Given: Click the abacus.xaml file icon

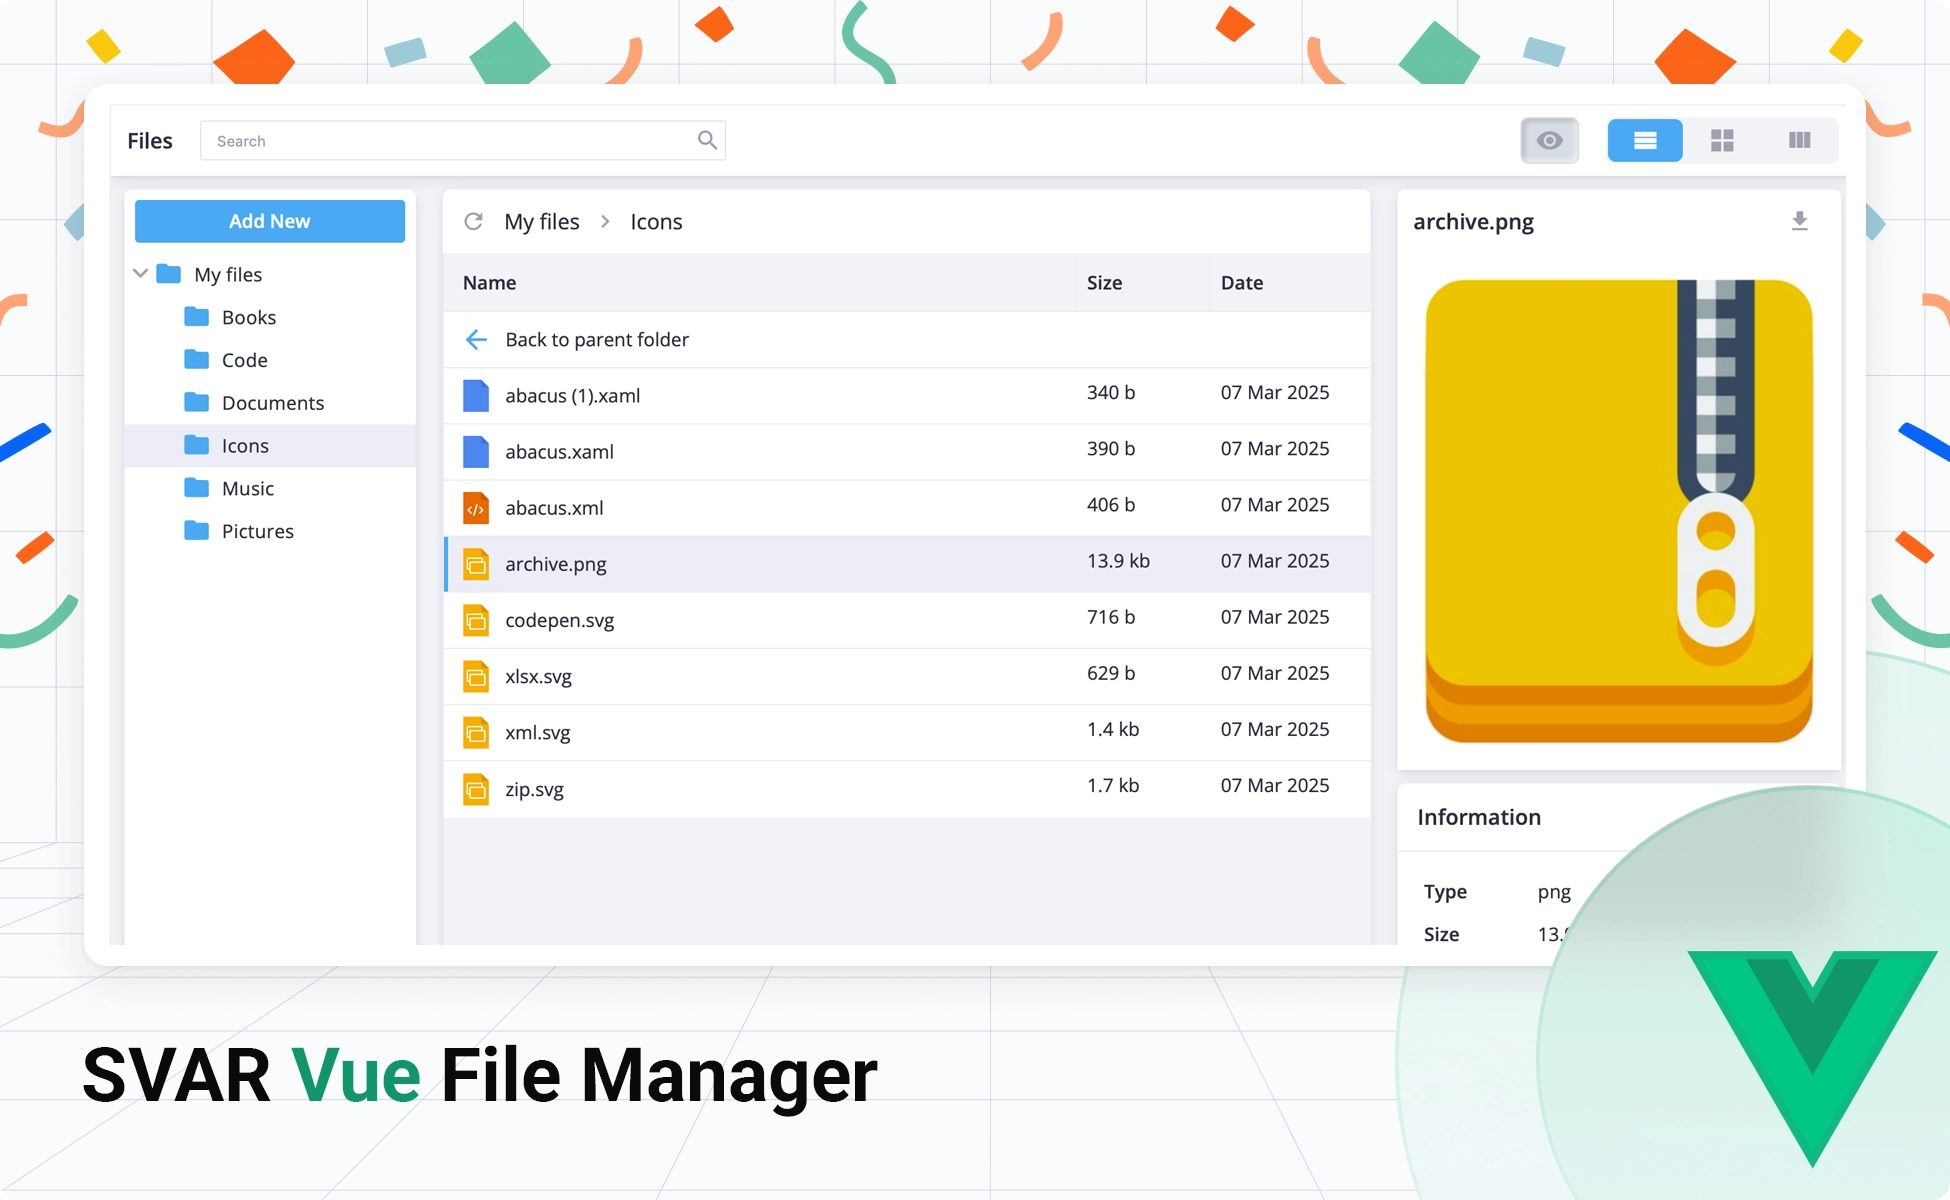Looking at the screenshot, I should coord(476,452).
